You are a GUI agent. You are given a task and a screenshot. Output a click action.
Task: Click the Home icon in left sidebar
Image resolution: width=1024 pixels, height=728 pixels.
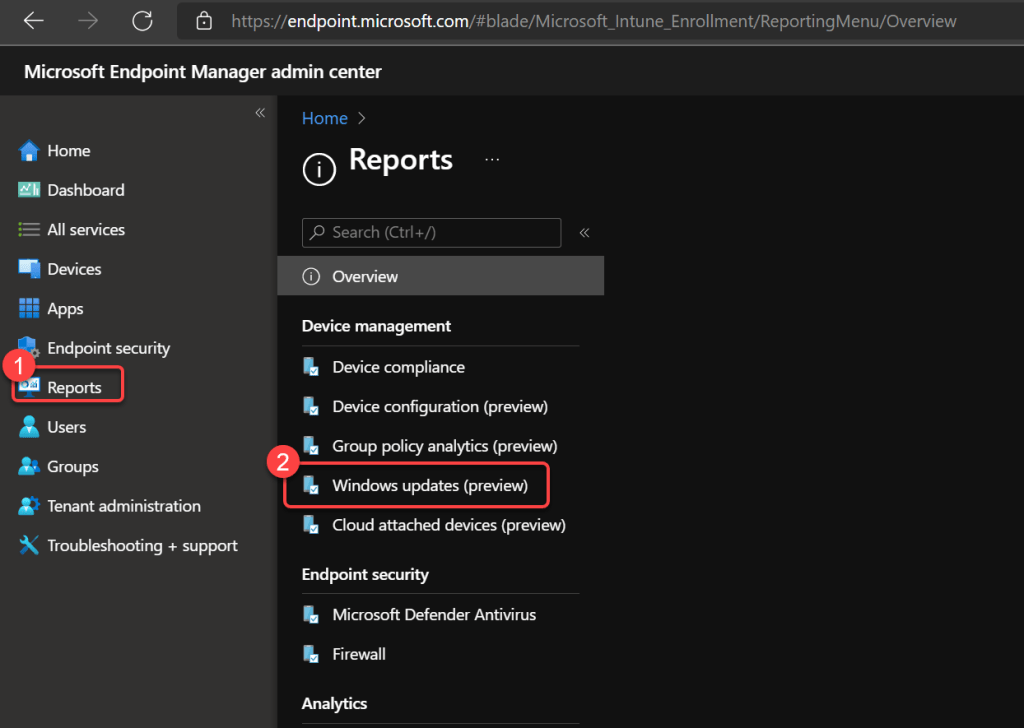29,151
